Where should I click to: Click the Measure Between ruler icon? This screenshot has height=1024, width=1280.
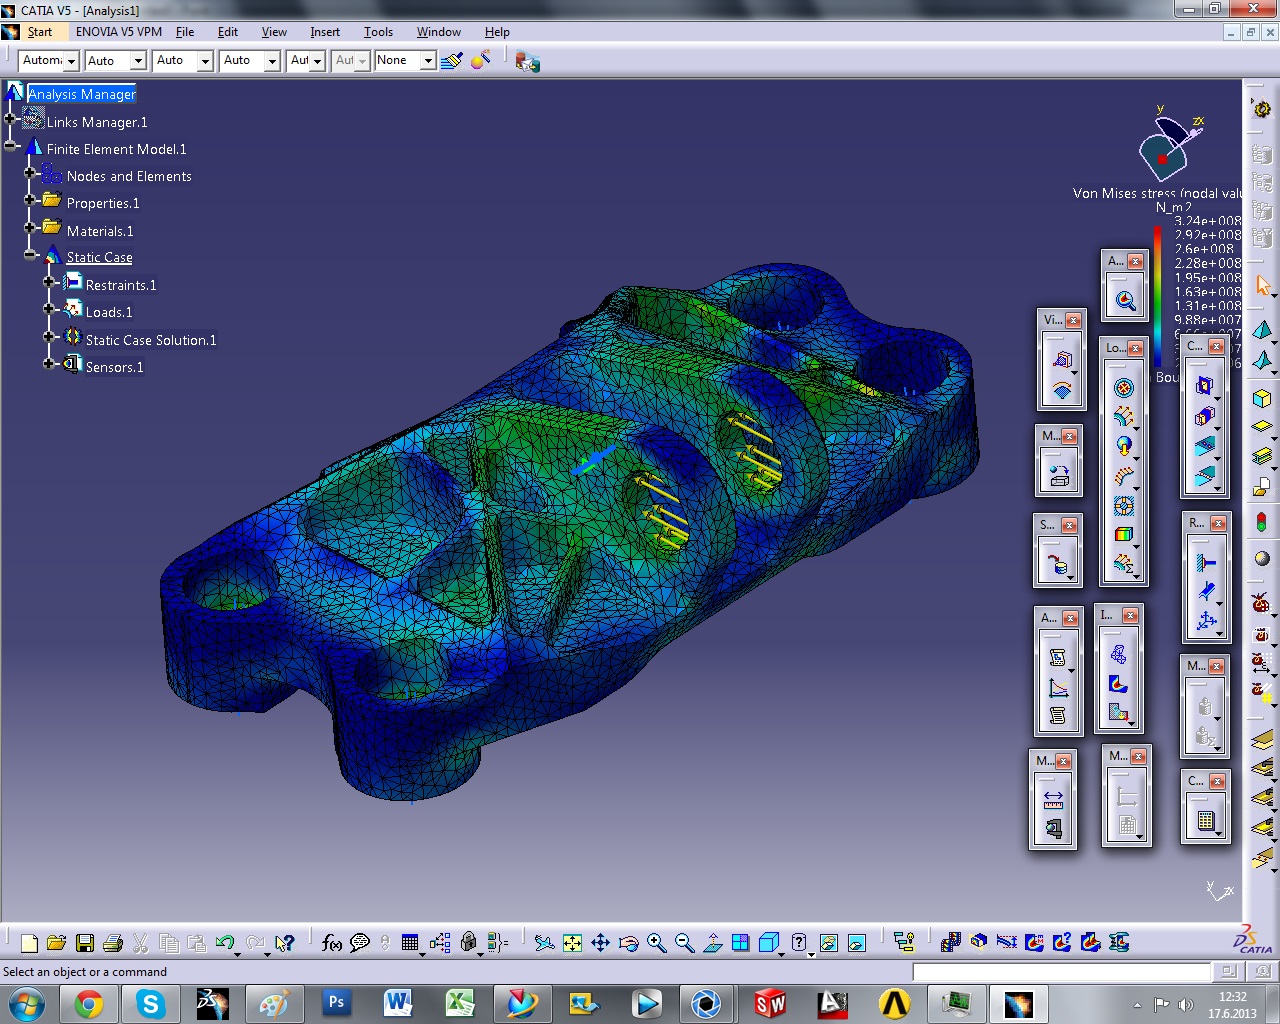coord(1053,800)
